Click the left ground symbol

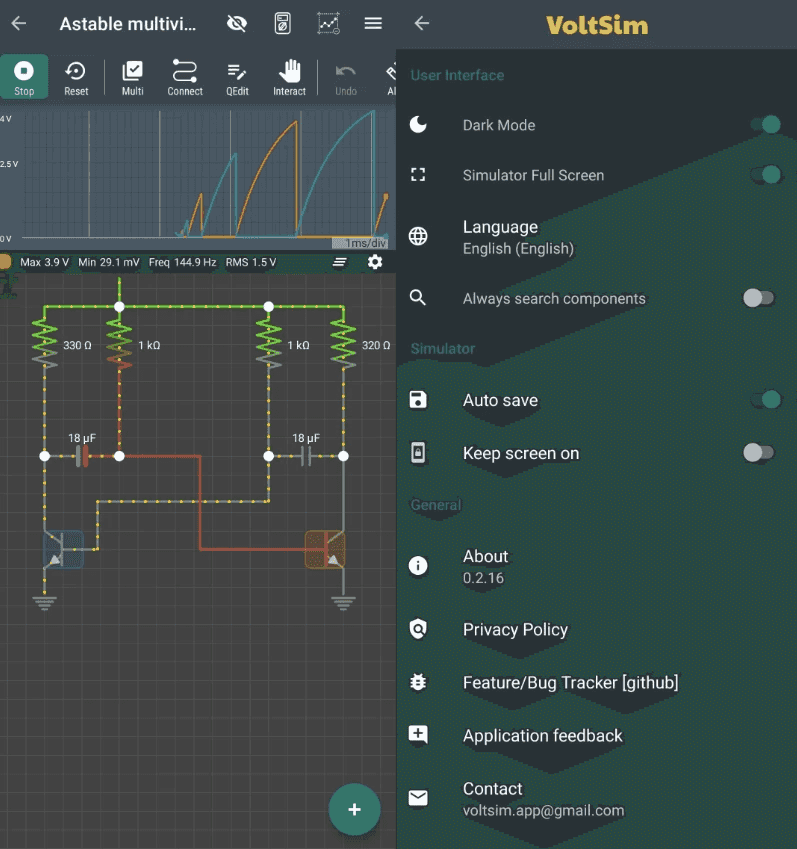(x=44, y=603)
